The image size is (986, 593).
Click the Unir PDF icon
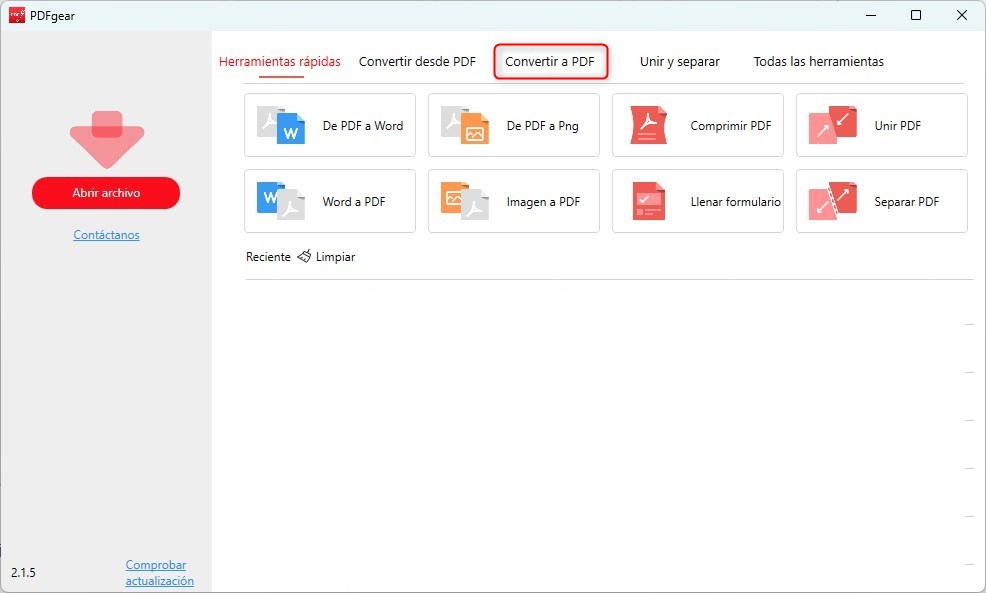833,125
